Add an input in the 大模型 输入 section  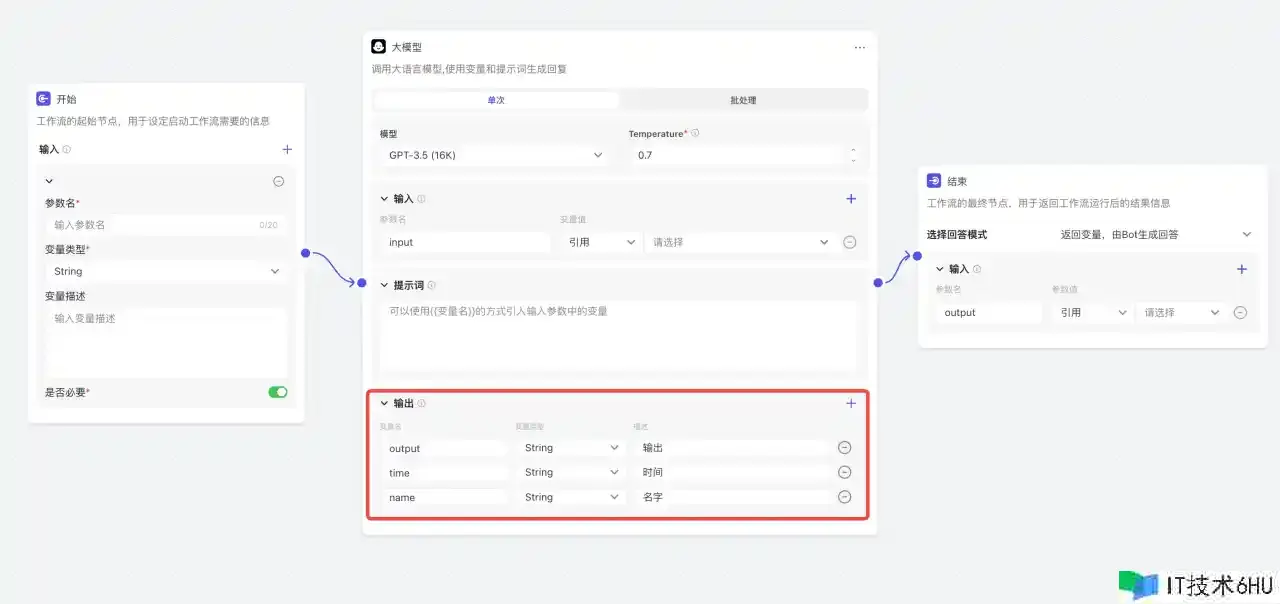[x=851, y=199]
